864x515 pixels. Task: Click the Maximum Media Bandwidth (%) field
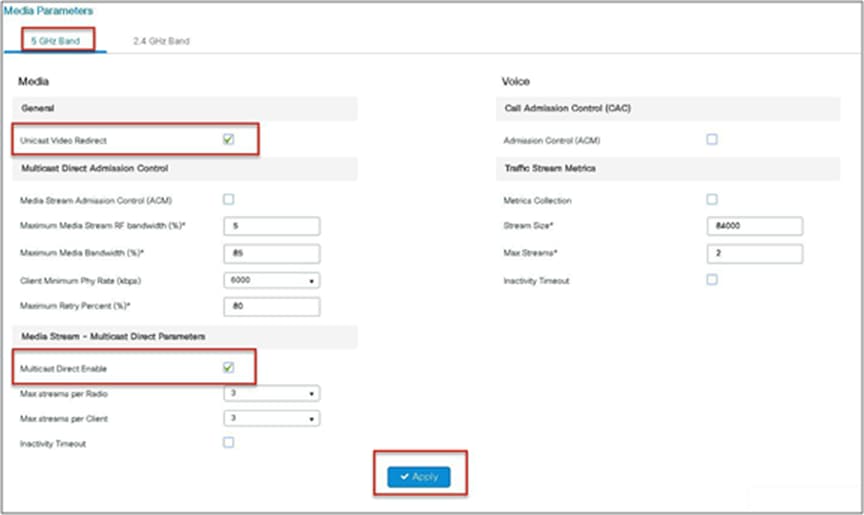[x=272, y=253]
